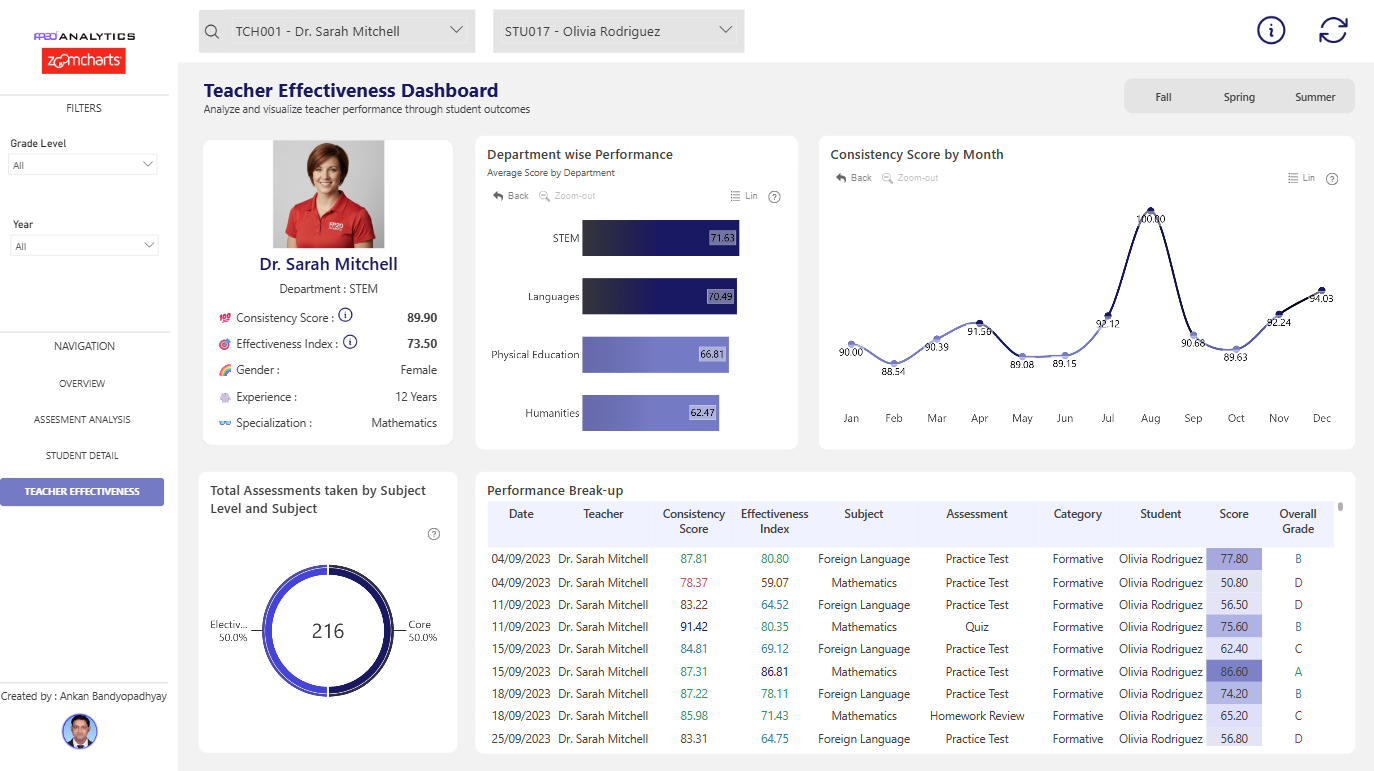
Task: Expand the Grade Level filter dropdown
Action: coord(84,165)
